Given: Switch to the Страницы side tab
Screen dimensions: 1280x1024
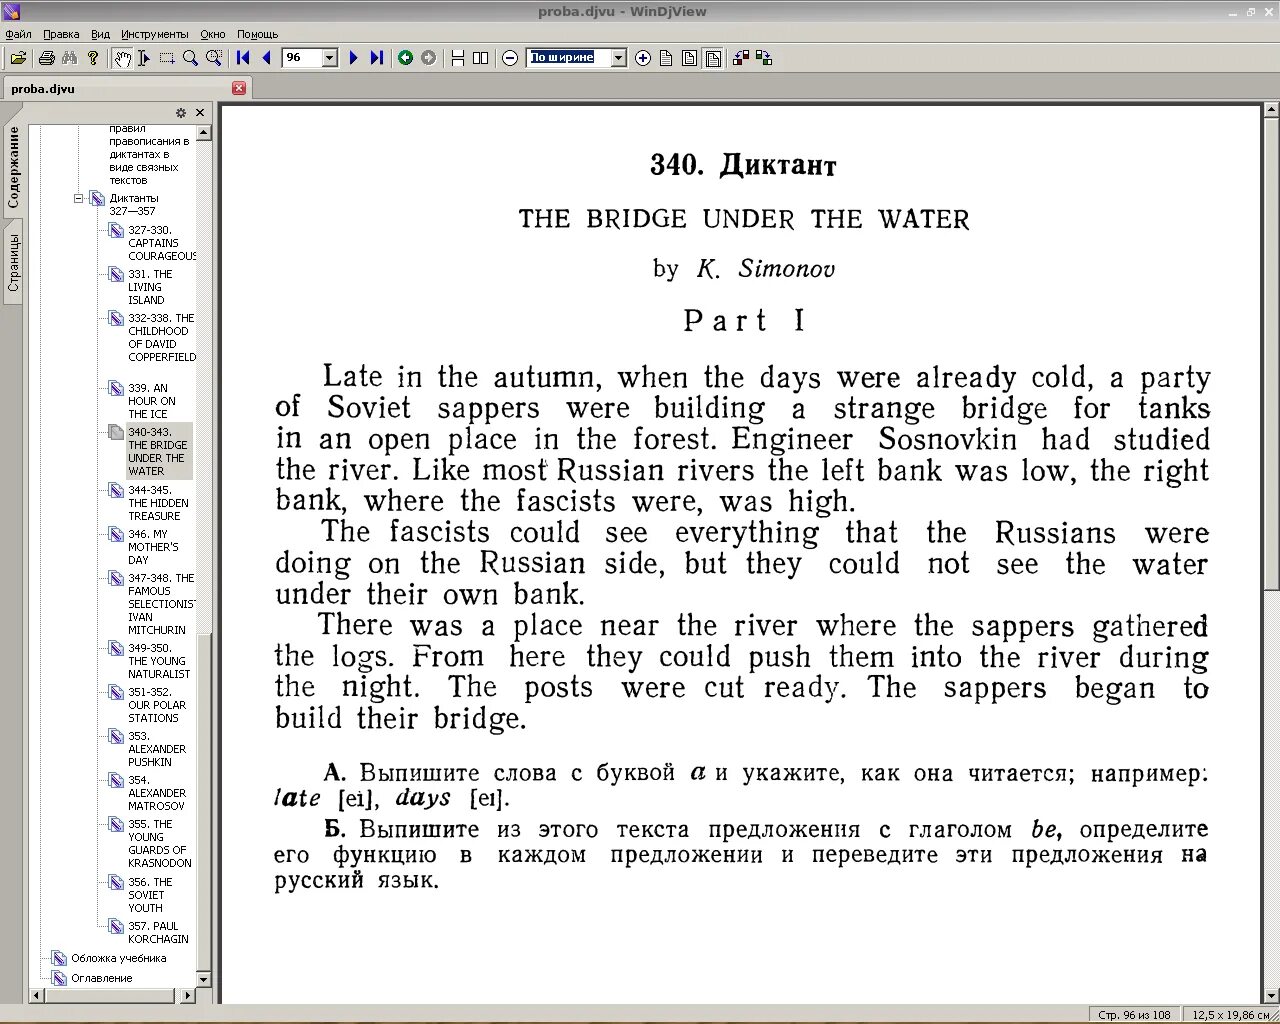Looking at the screenshot, I should pyautogui.click(x=13, y=263).
